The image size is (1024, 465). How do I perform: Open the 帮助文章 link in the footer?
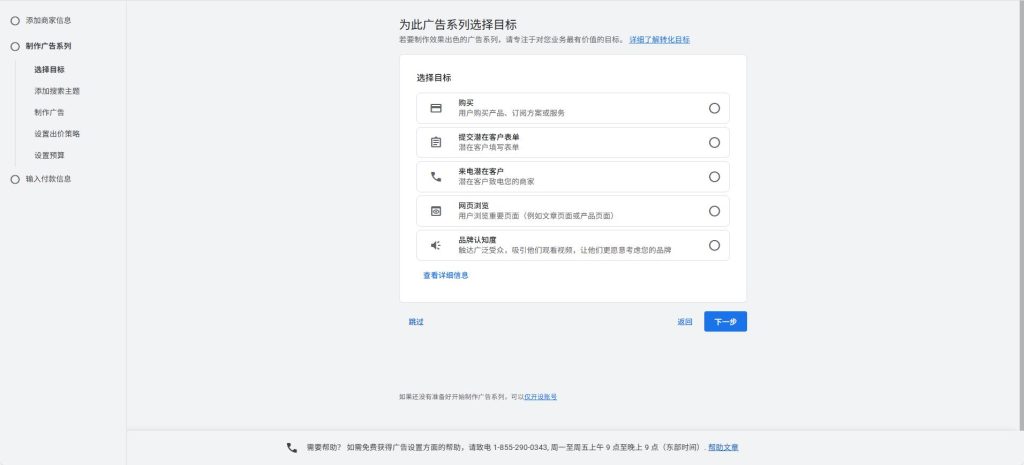pyautogui.click(x=723, y=447)
